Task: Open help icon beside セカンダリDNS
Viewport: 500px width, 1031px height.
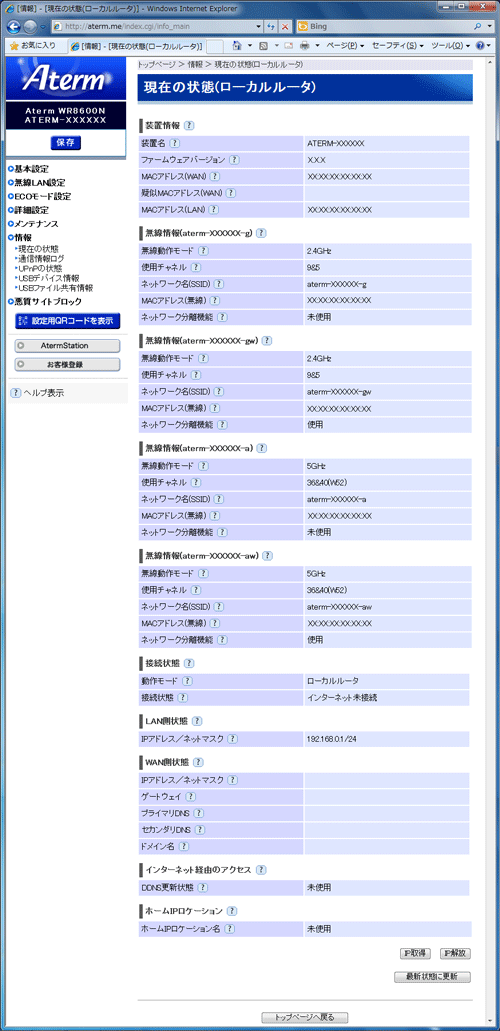Action: point(201,830)
